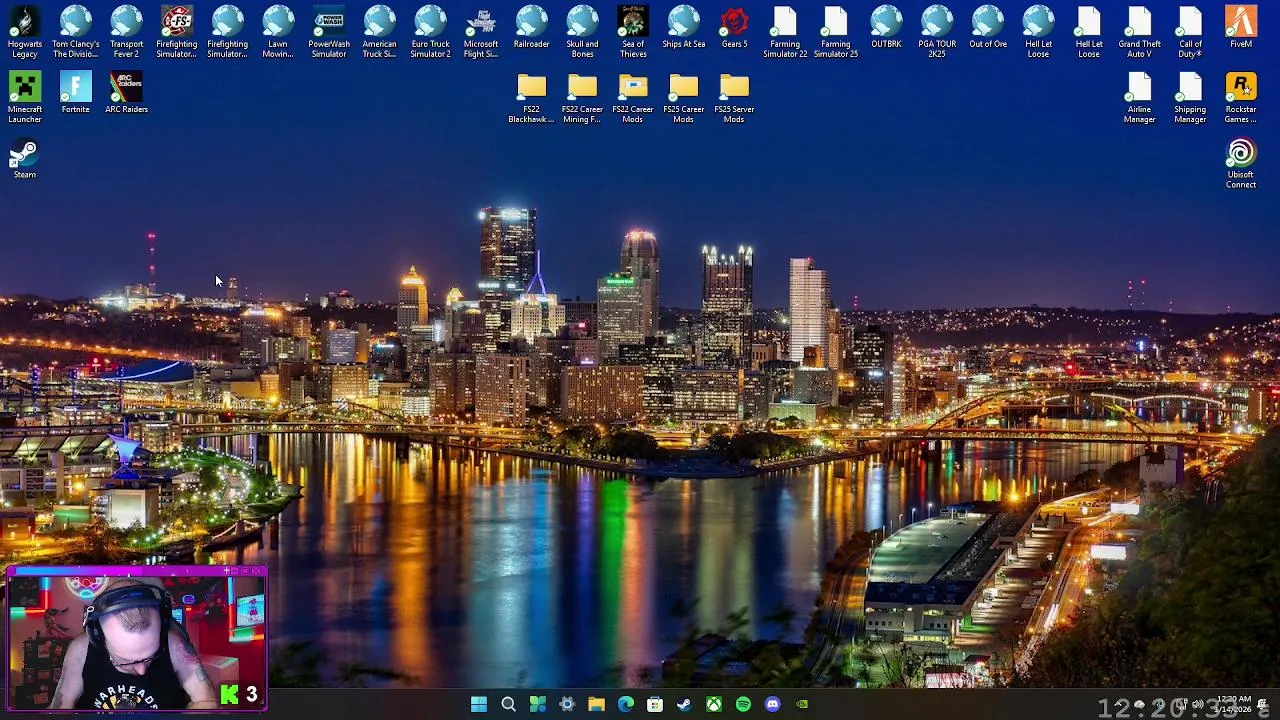Open the Railroader desktop shortcut
Image resolution: width=1280 pixels, height=720 pixels.
click(x=531, y=28)
